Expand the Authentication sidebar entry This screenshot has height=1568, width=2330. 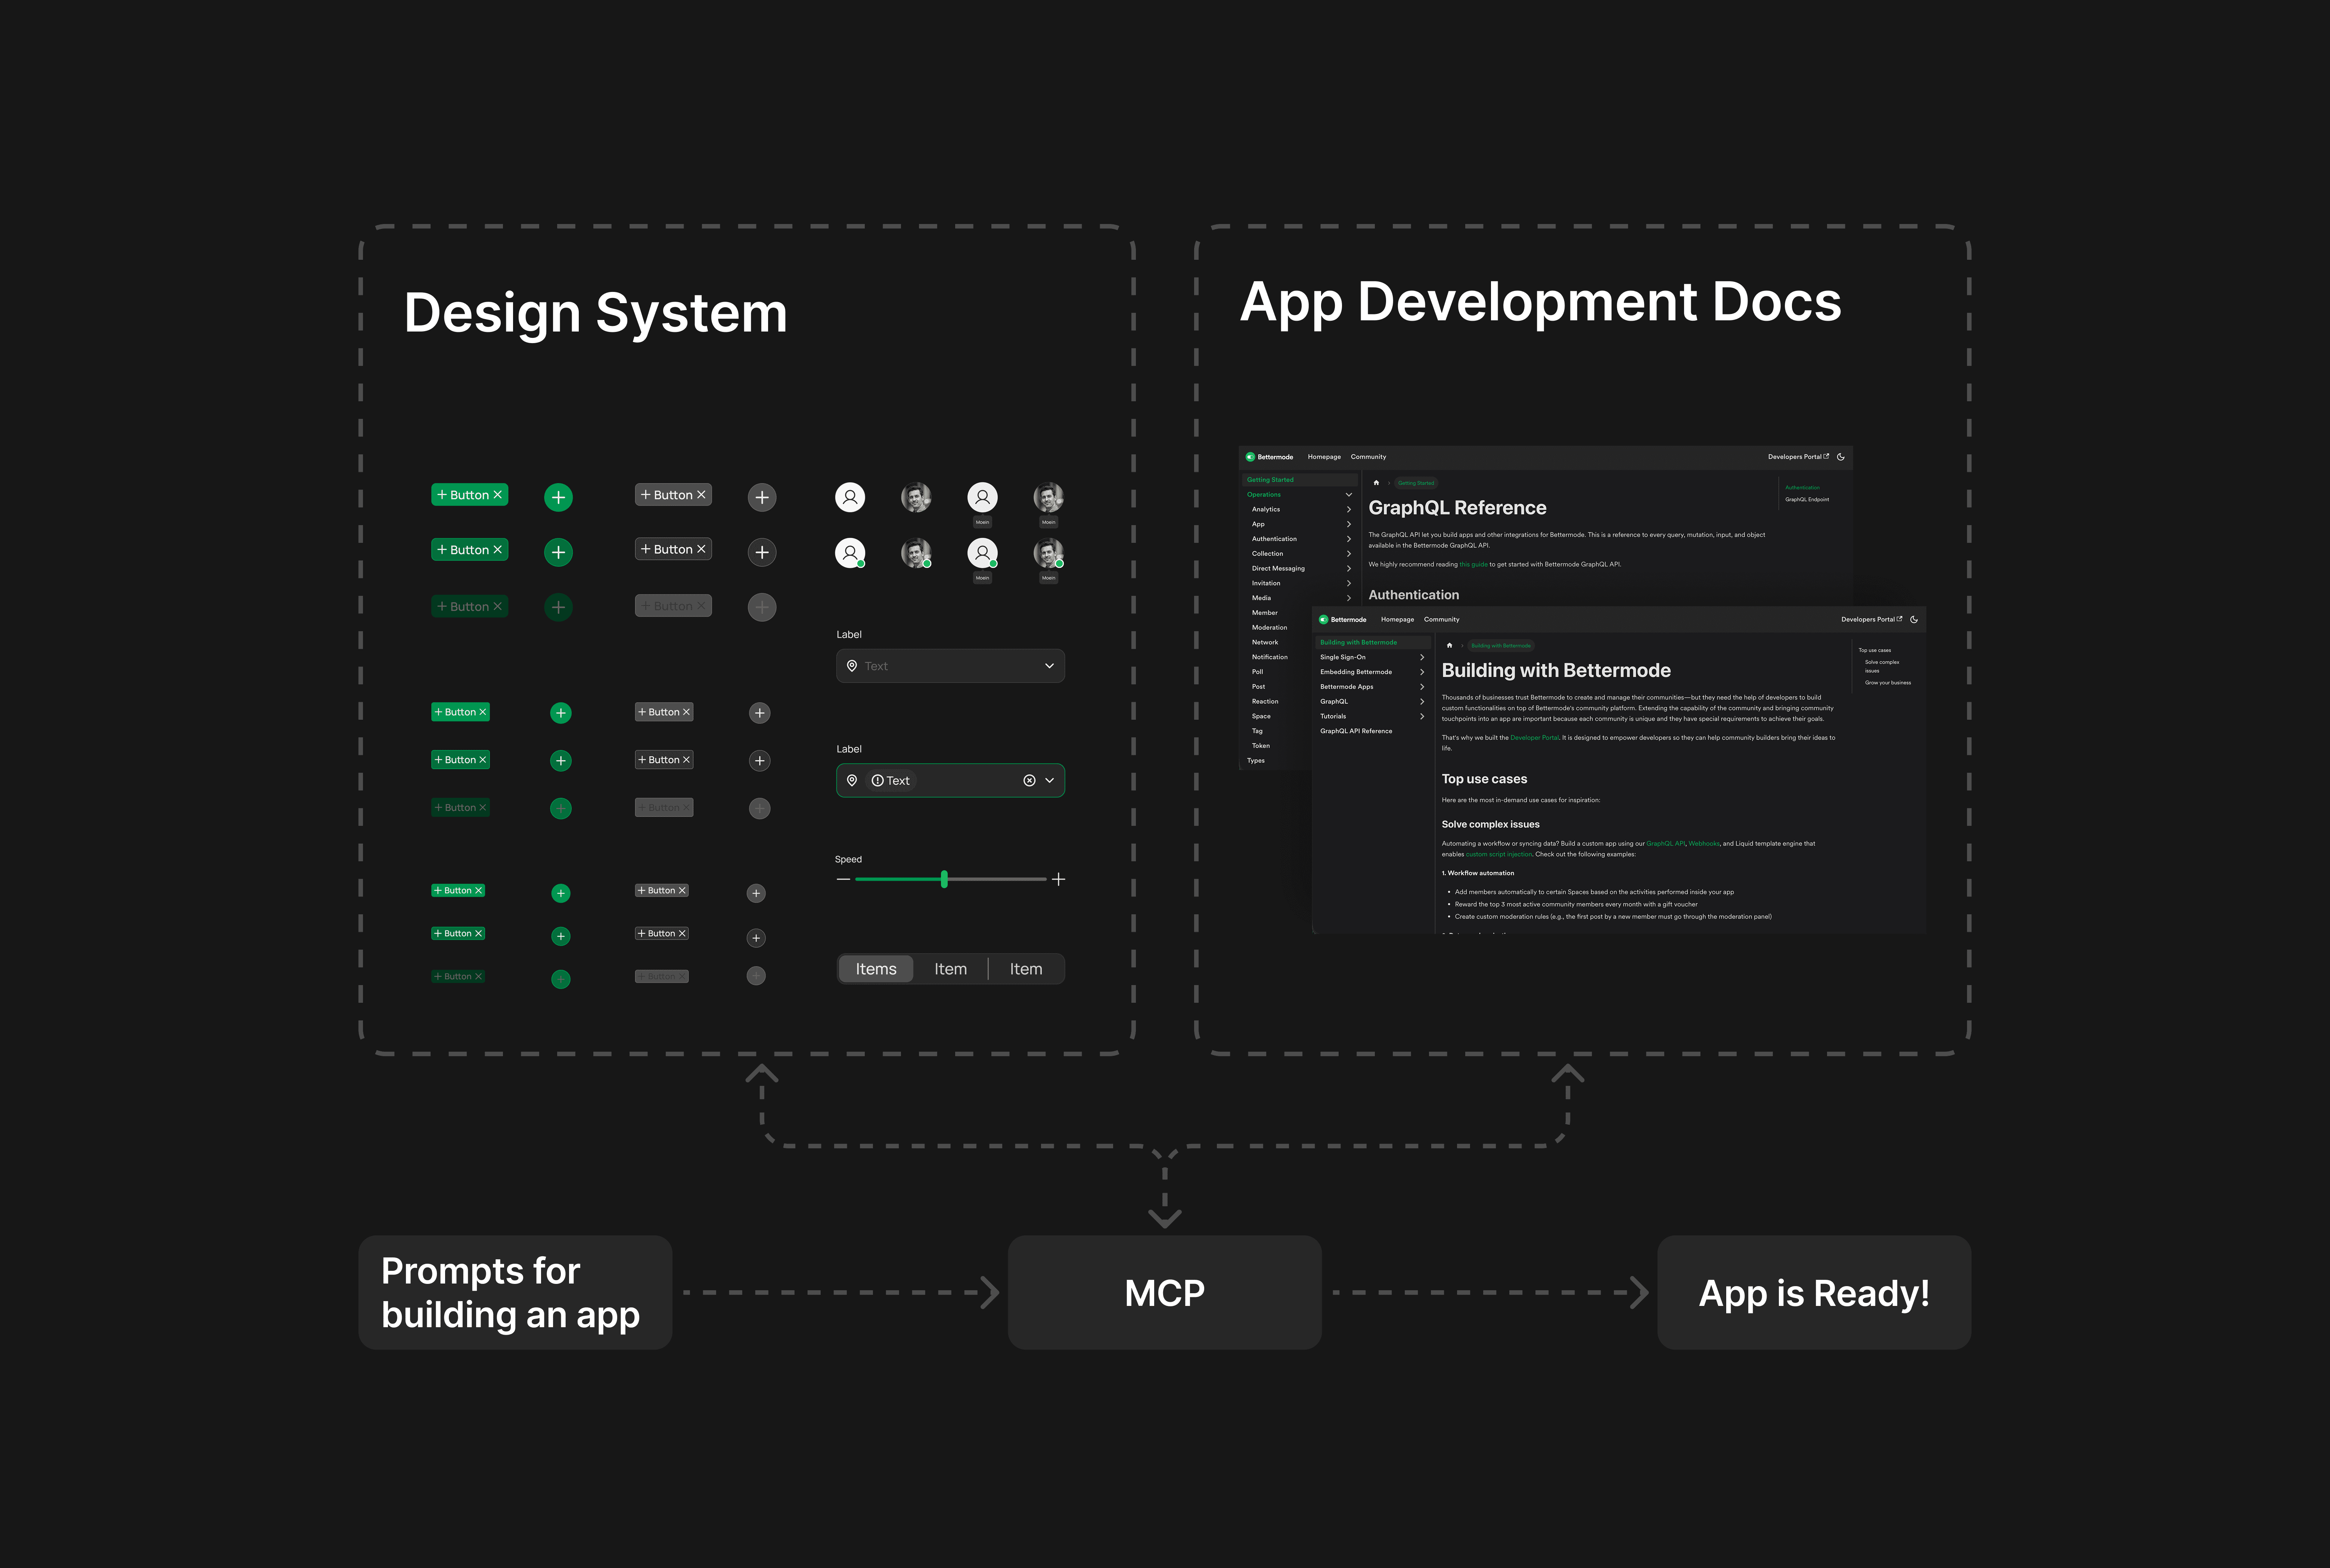1349,539
